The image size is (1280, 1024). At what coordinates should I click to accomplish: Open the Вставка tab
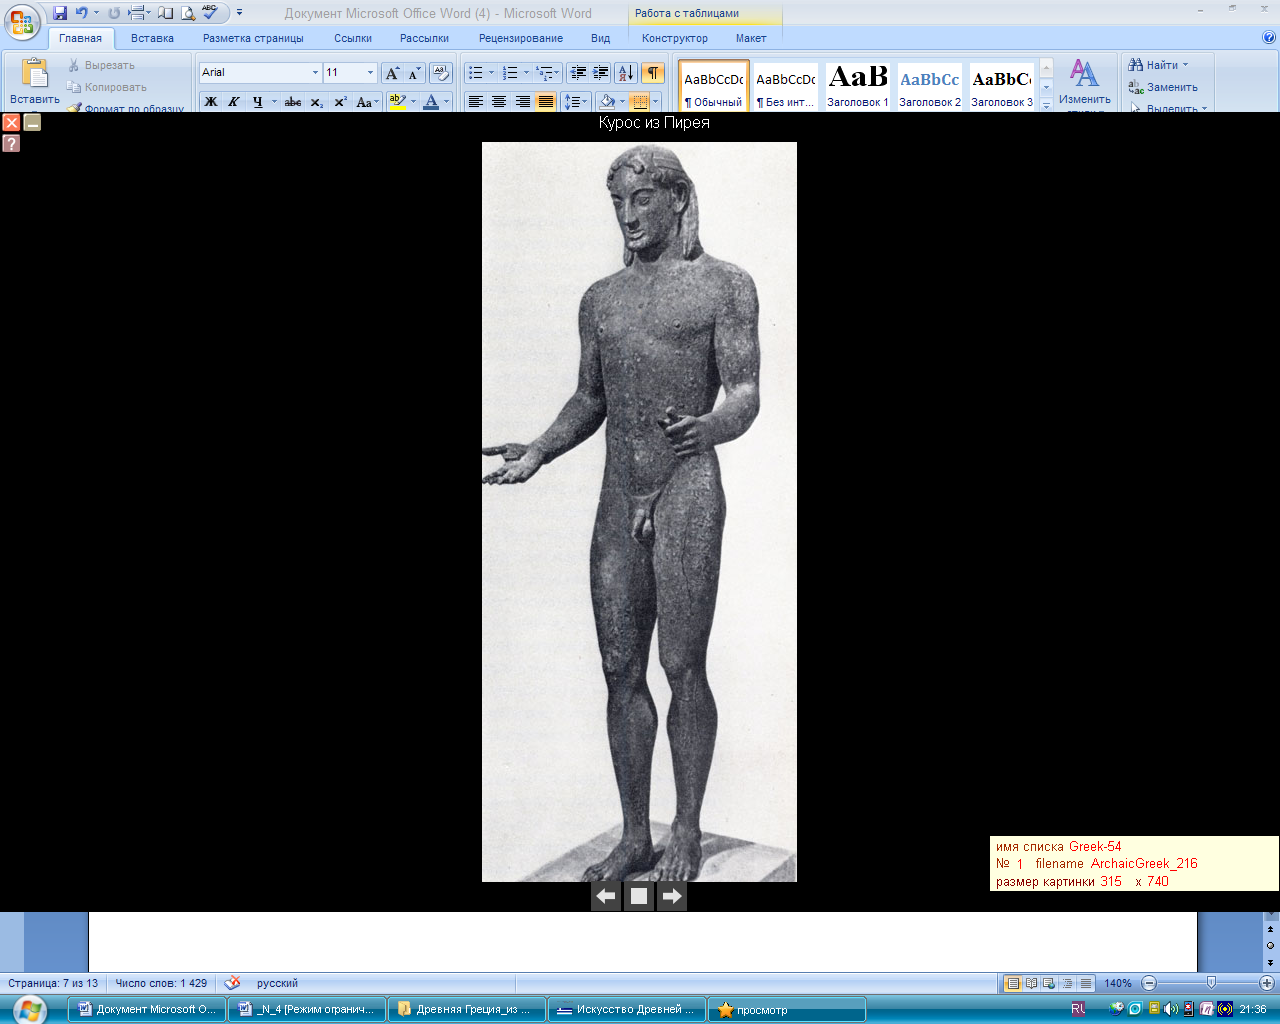[152, 38]
